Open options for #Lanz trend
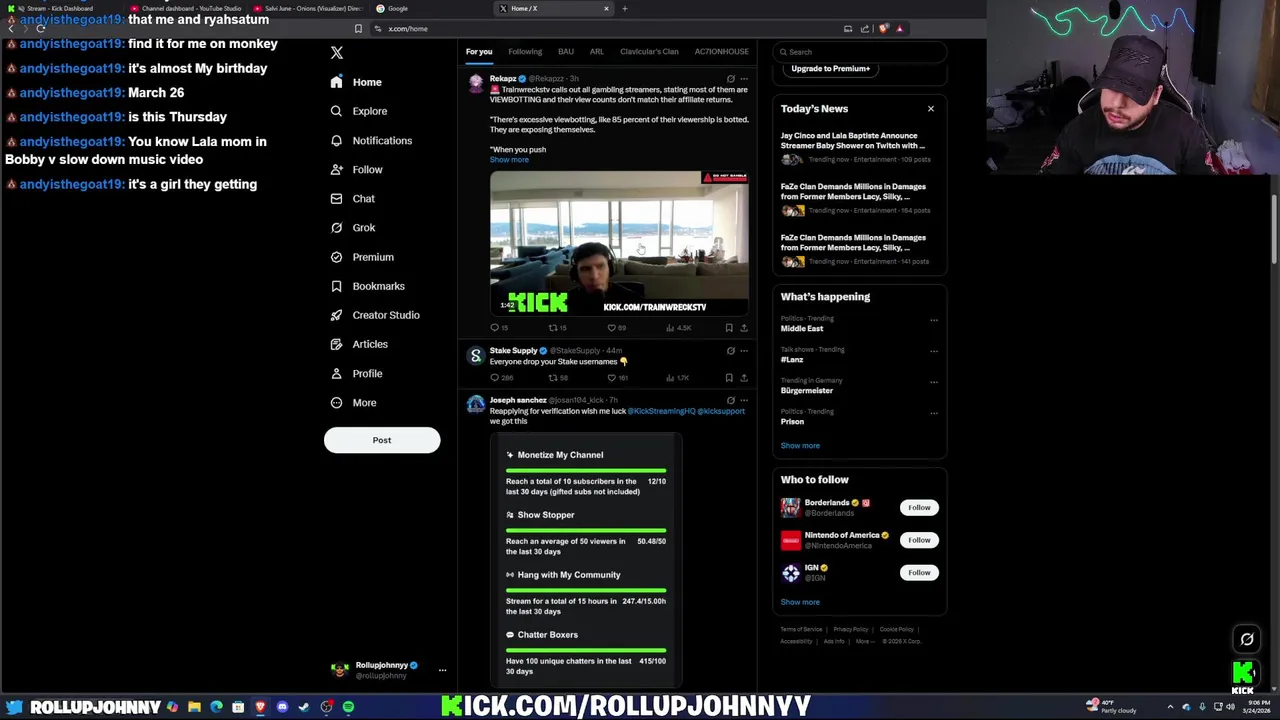The image size is (1280, 720). 934,351
